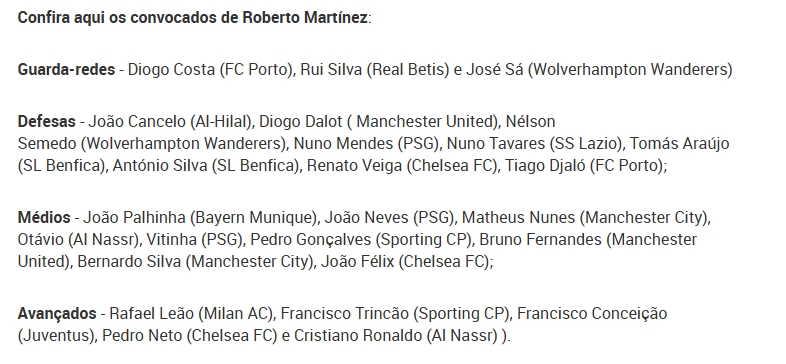Click the name "Tomás Araújo"
This screenshot has width=786, height=364.
679,143
